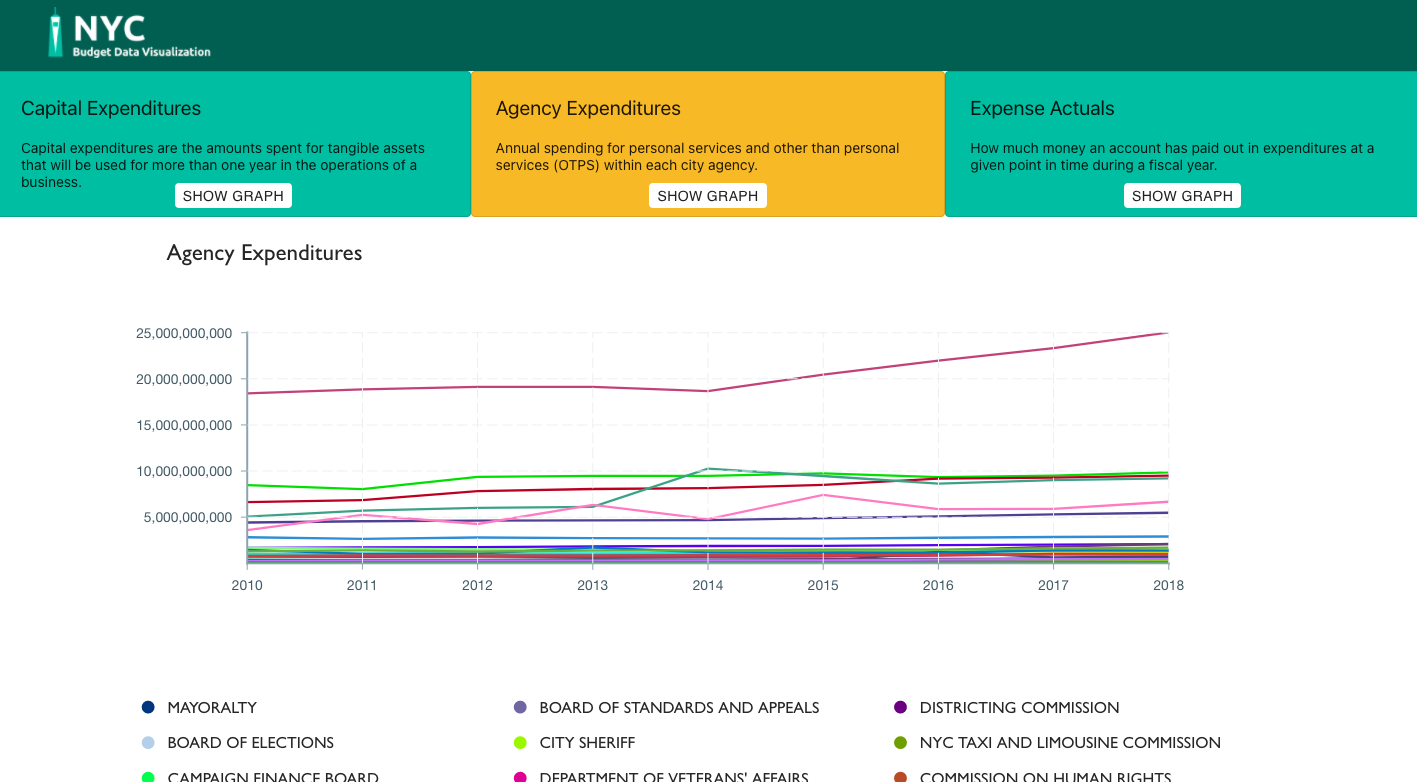Click the NYC TAXI AND LIMOUSINE COMMISSION dot

[x=900, y=743]
